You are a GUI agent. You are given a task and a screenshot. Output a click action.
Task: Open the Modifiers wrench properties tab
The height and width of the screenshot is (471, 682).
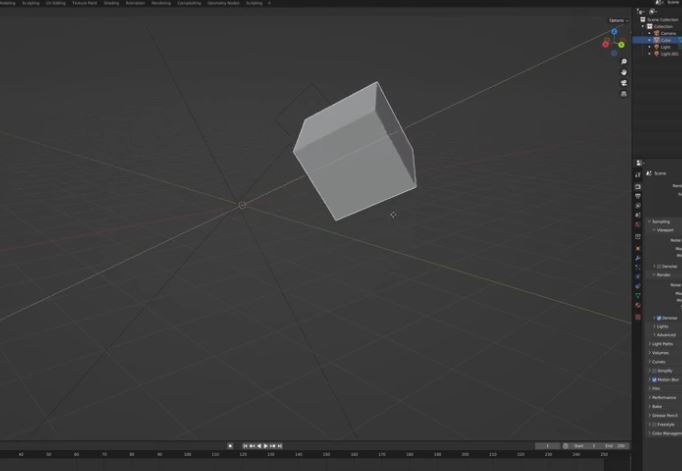click(x=638, y=259)
